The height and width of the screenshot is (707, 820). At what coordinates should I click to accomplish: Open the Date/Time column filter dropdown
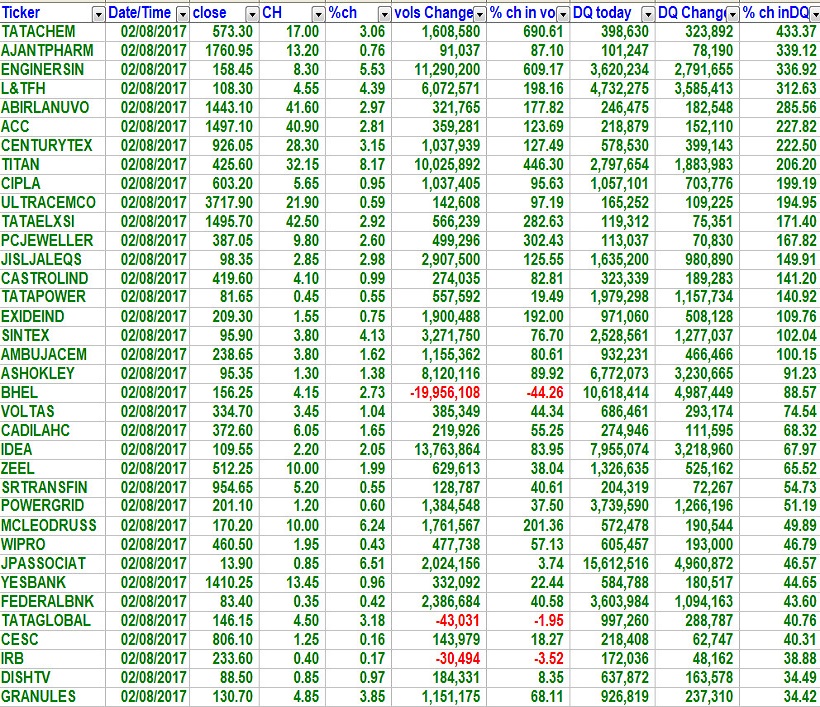coord(181,14)
